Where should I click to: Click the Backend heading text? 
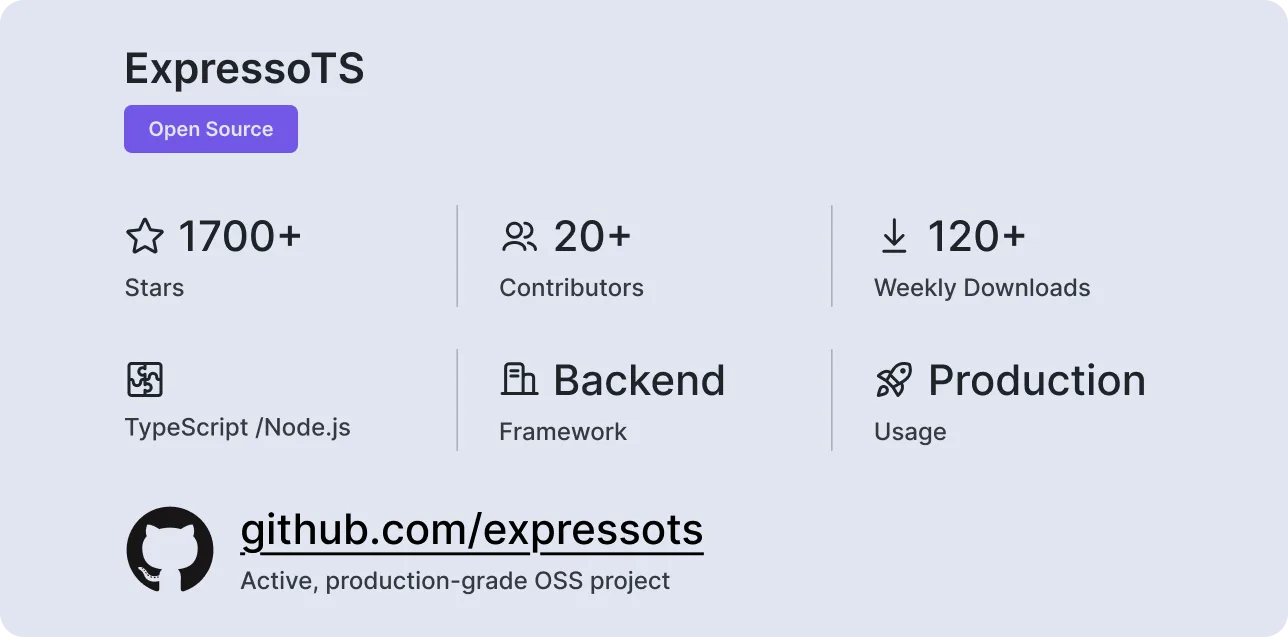point(639,380)
